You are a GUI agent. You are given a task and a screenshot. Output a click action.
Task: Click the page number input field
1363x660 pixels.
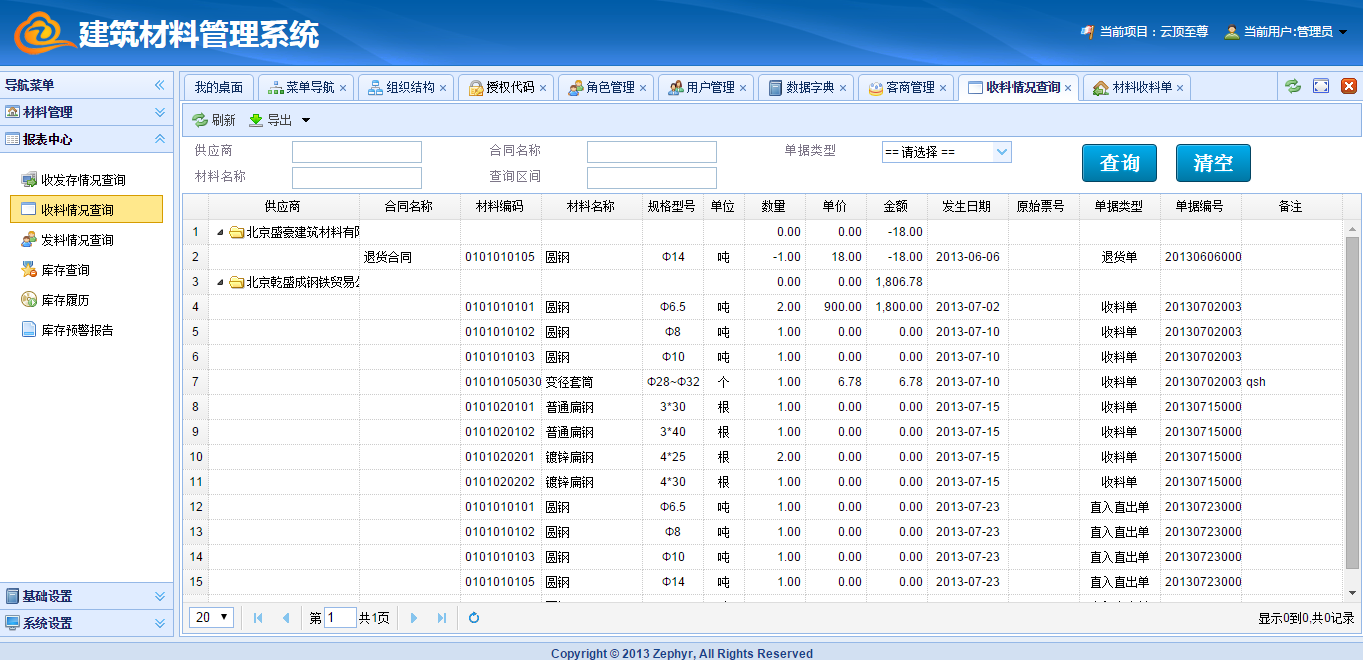tap(340, 618)
